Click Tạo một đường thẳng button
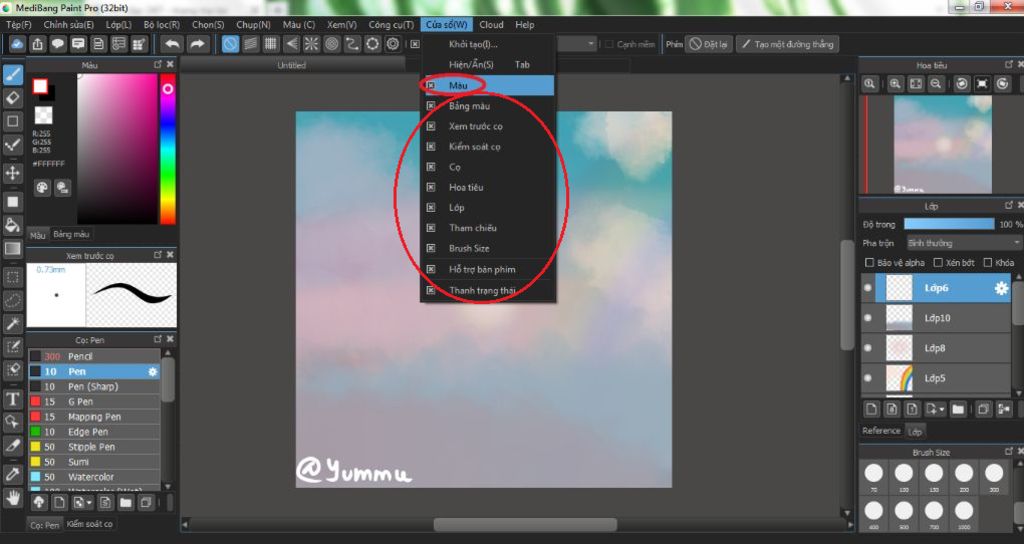The image size is (1024, 544). pos(787,44)
